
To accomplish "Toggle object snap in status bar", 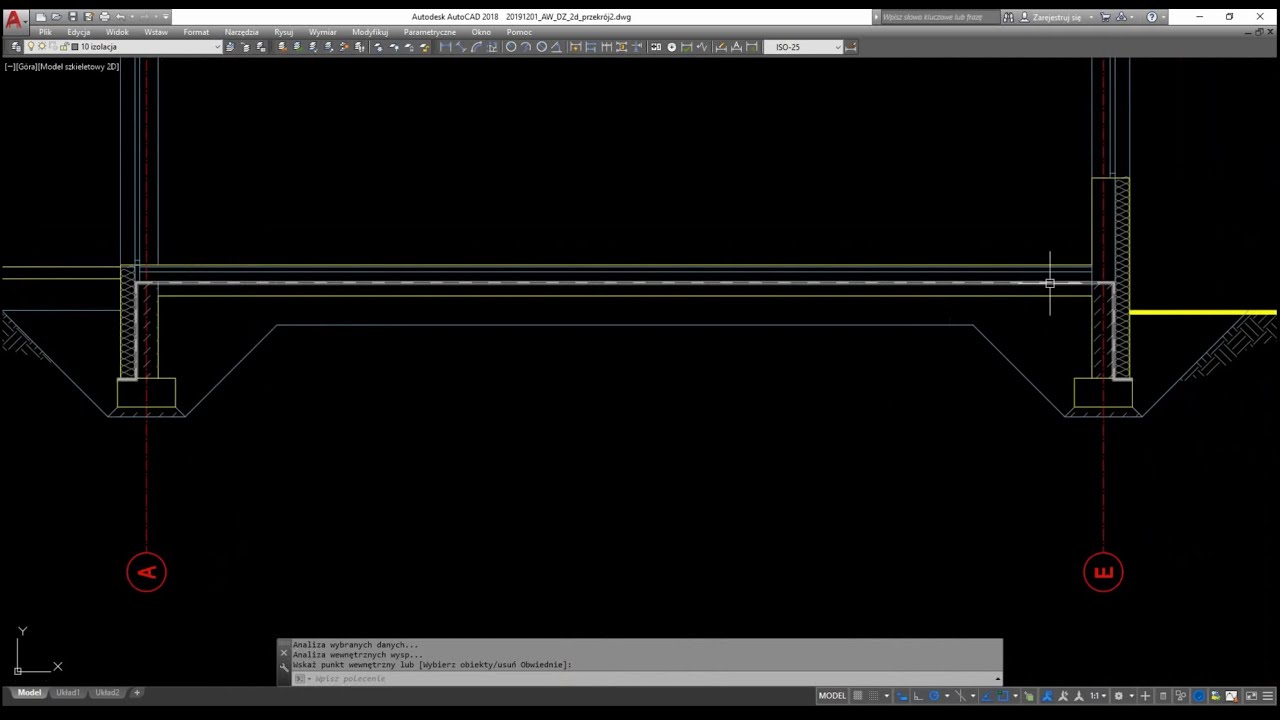I will click(1003, 696).
